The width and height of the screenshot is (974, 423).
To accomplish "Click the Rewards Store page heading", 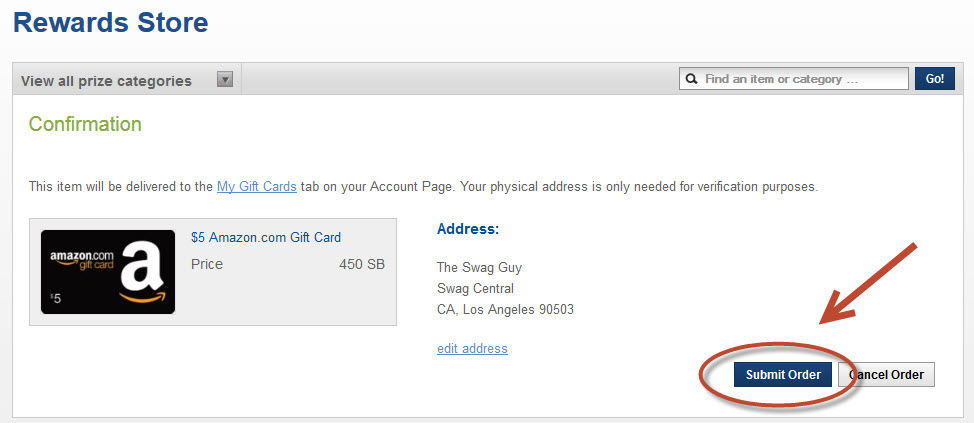I will pyautogui.click(x=111, y=22).
